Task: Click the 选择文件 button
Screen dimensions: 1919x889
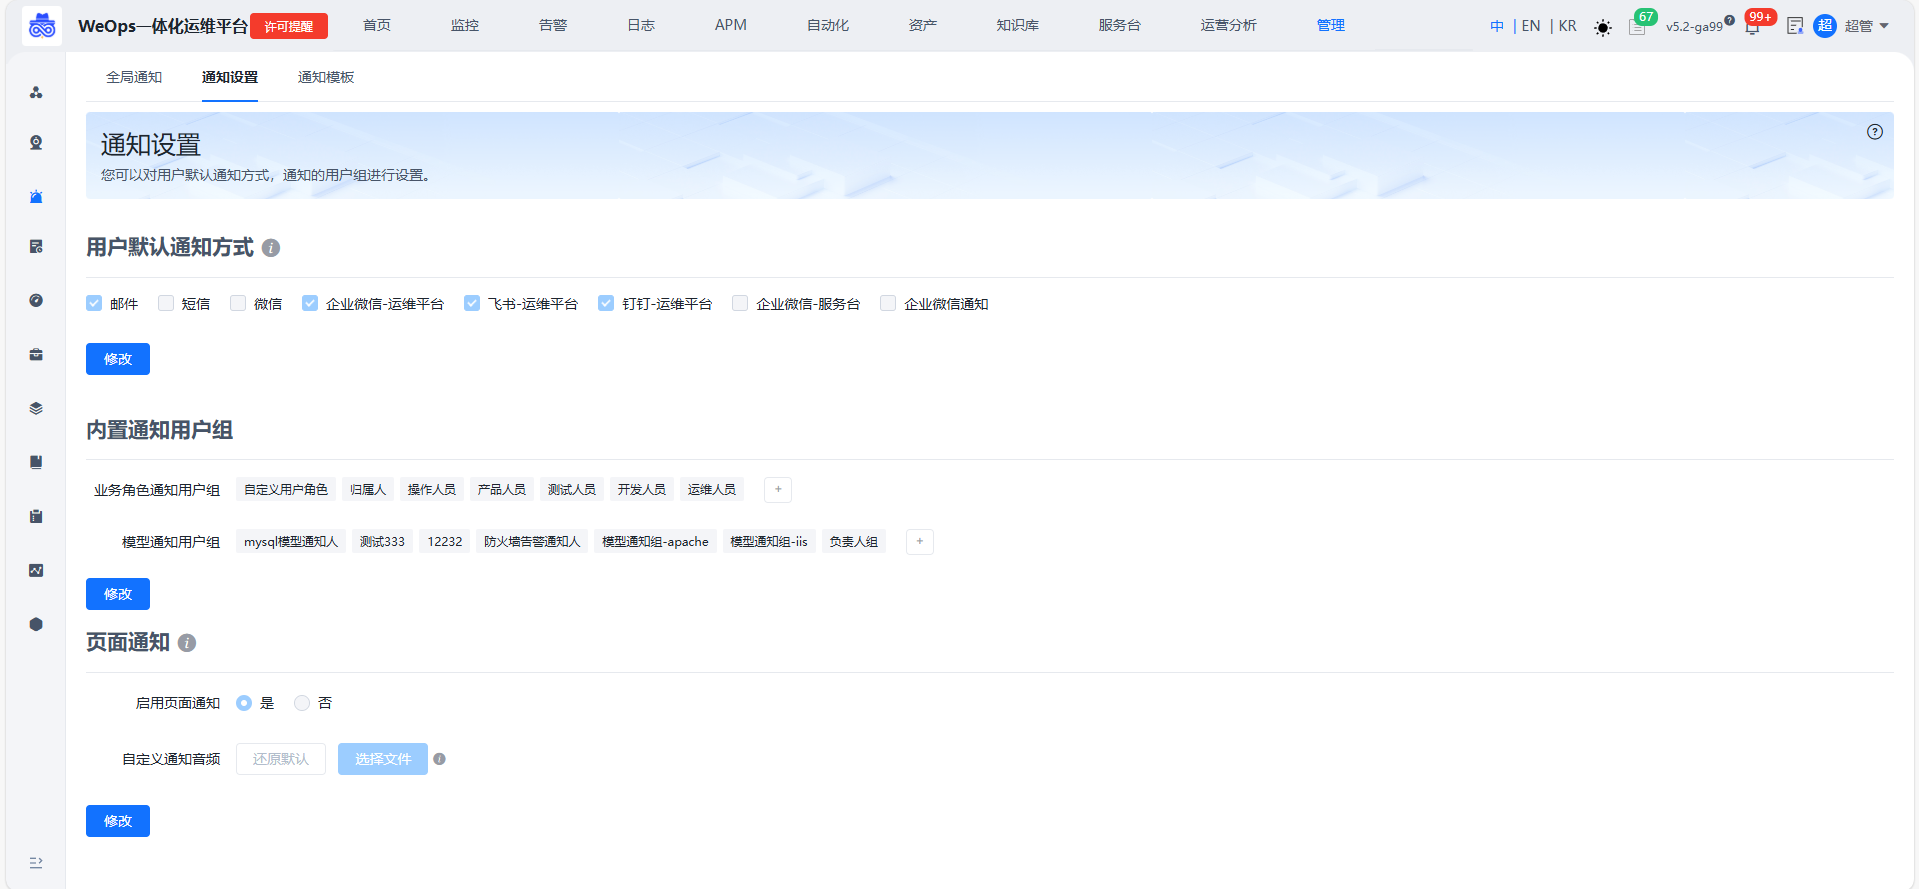Action: [382, 759]
